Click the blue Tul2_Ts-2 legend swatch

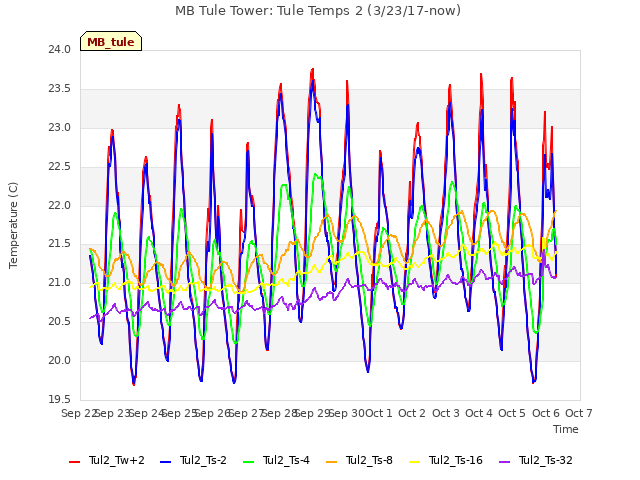(x=165, y=462)
